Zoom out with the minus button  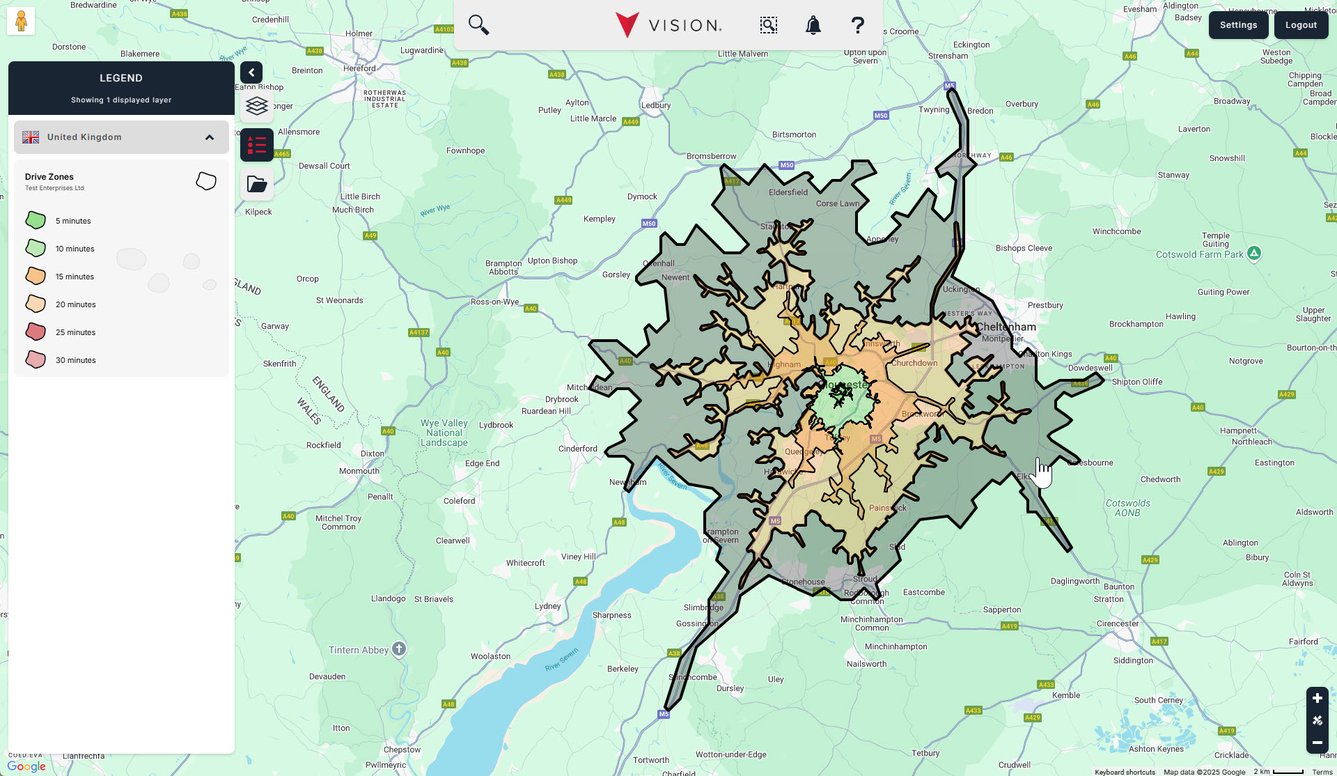(1317, 742)
